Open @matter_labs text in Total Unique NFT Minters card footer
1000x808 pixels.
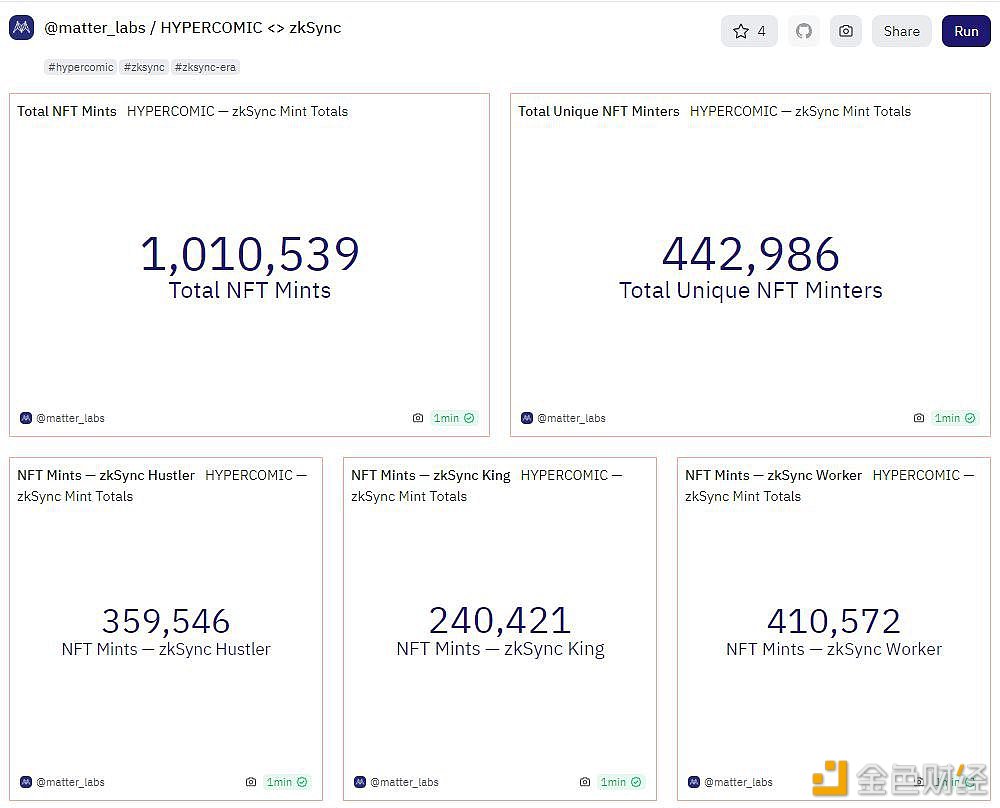pos(571,418)
